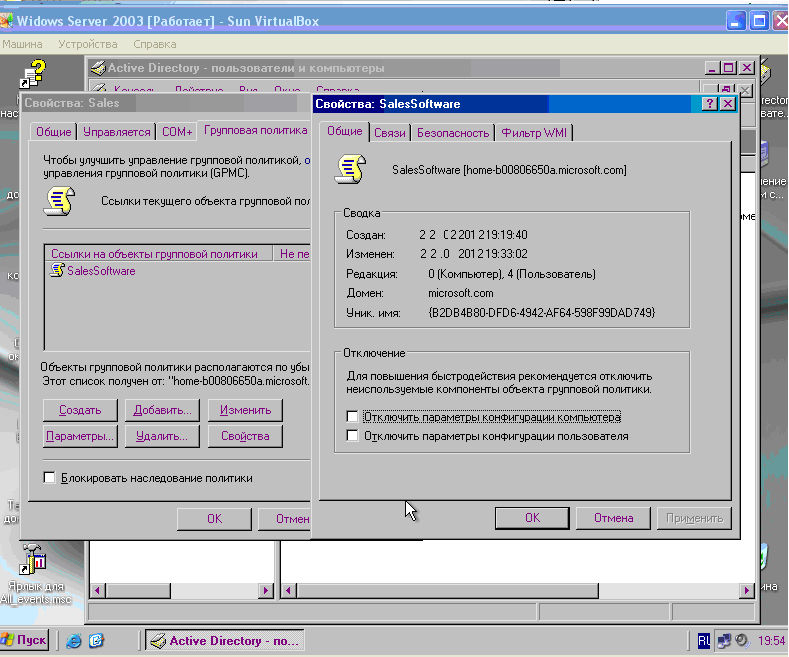789x657 pixels.
Task: Click the unique name GUID value text
Action: [541, 313]
